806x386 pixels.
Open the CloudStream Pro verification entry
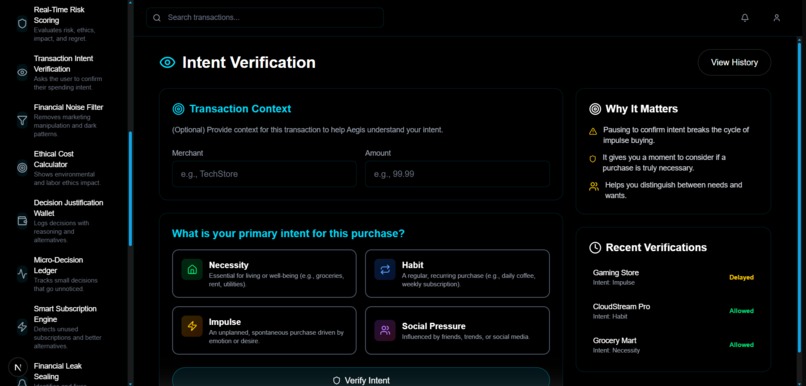pyautogui.click(x=673, y=311)
